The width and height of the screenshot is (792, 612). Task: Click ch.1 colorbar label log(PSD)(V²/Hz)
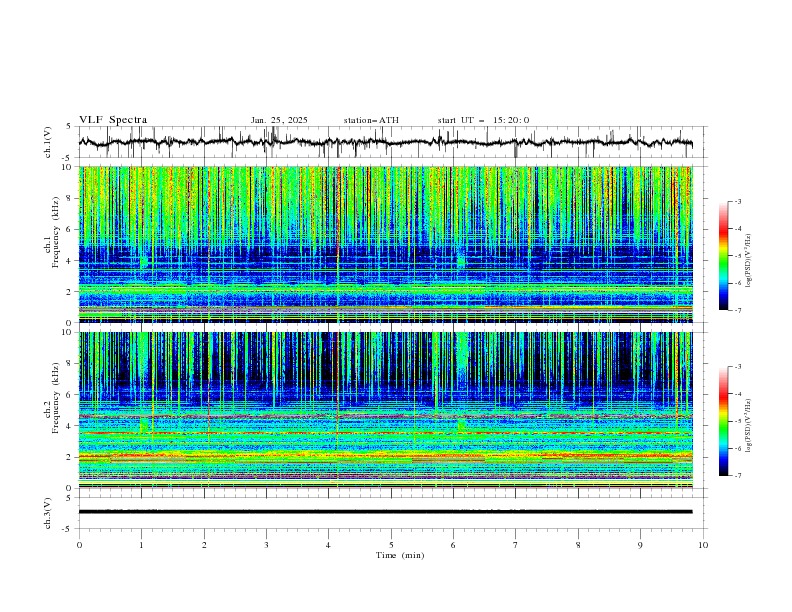click(x=748, y=261)
